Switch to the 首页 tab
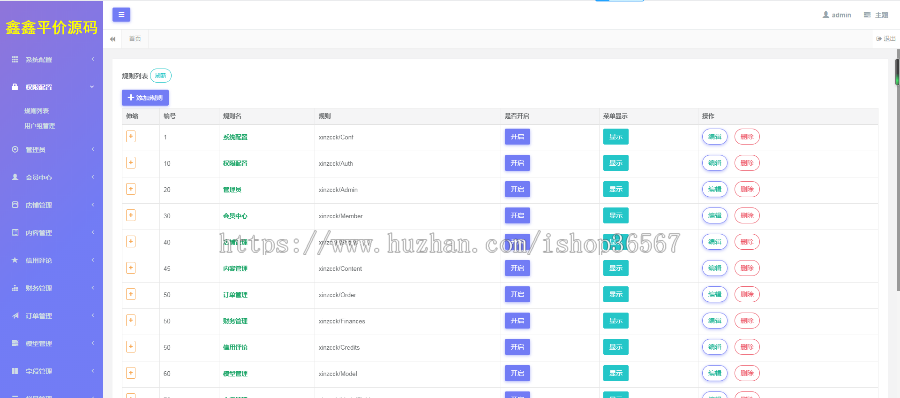The width and height of the screenshot is (900, 398). click(135, 39)
